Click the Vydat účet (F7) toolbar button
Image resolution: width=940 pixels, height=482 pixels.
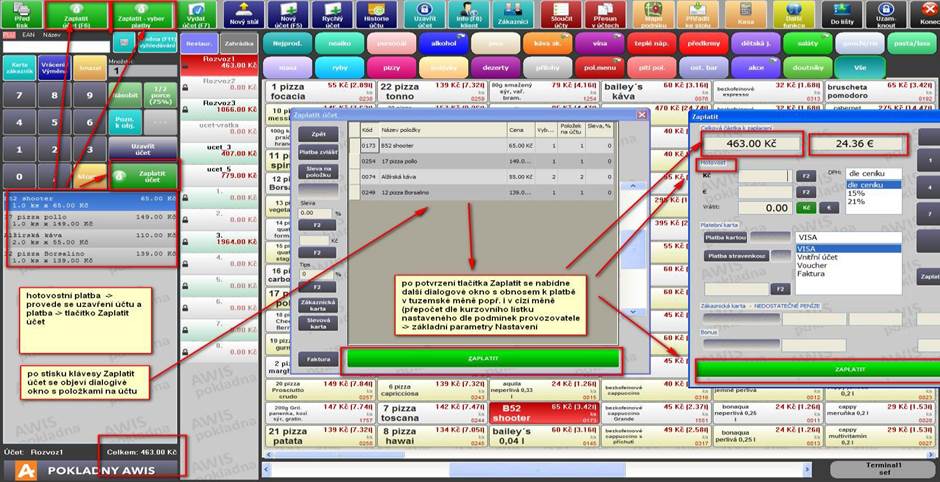click(x=197, y=15)
